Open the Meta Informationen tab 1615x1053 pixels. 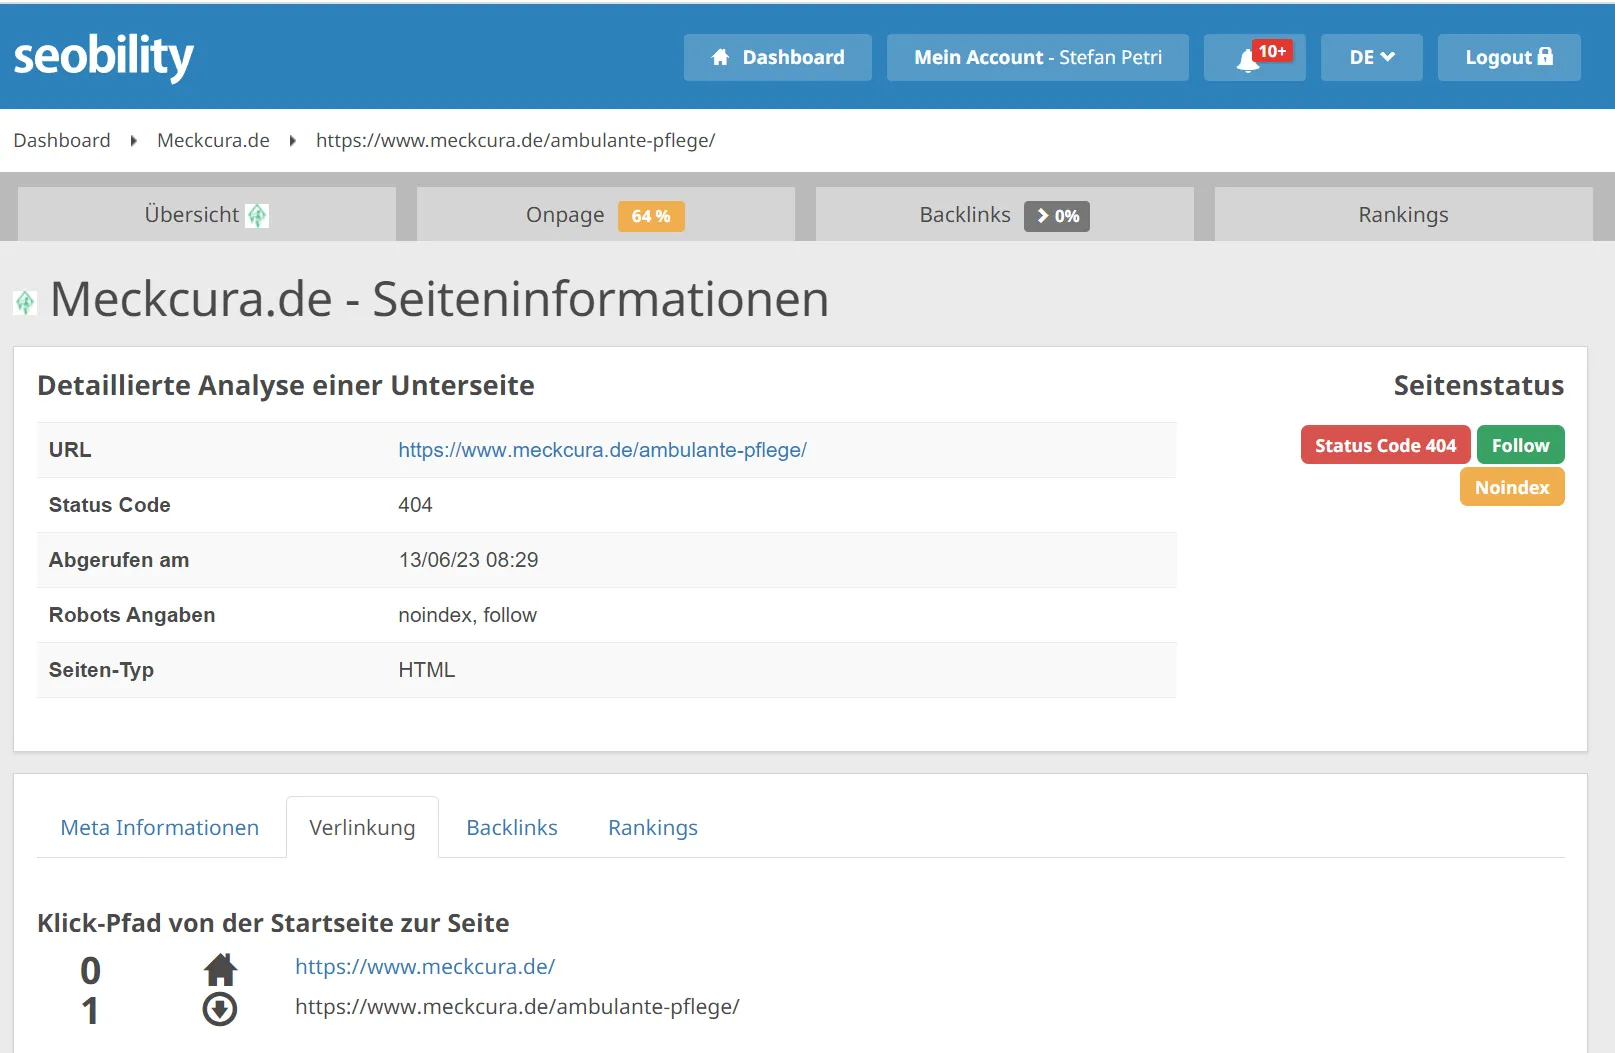point(160,827)
